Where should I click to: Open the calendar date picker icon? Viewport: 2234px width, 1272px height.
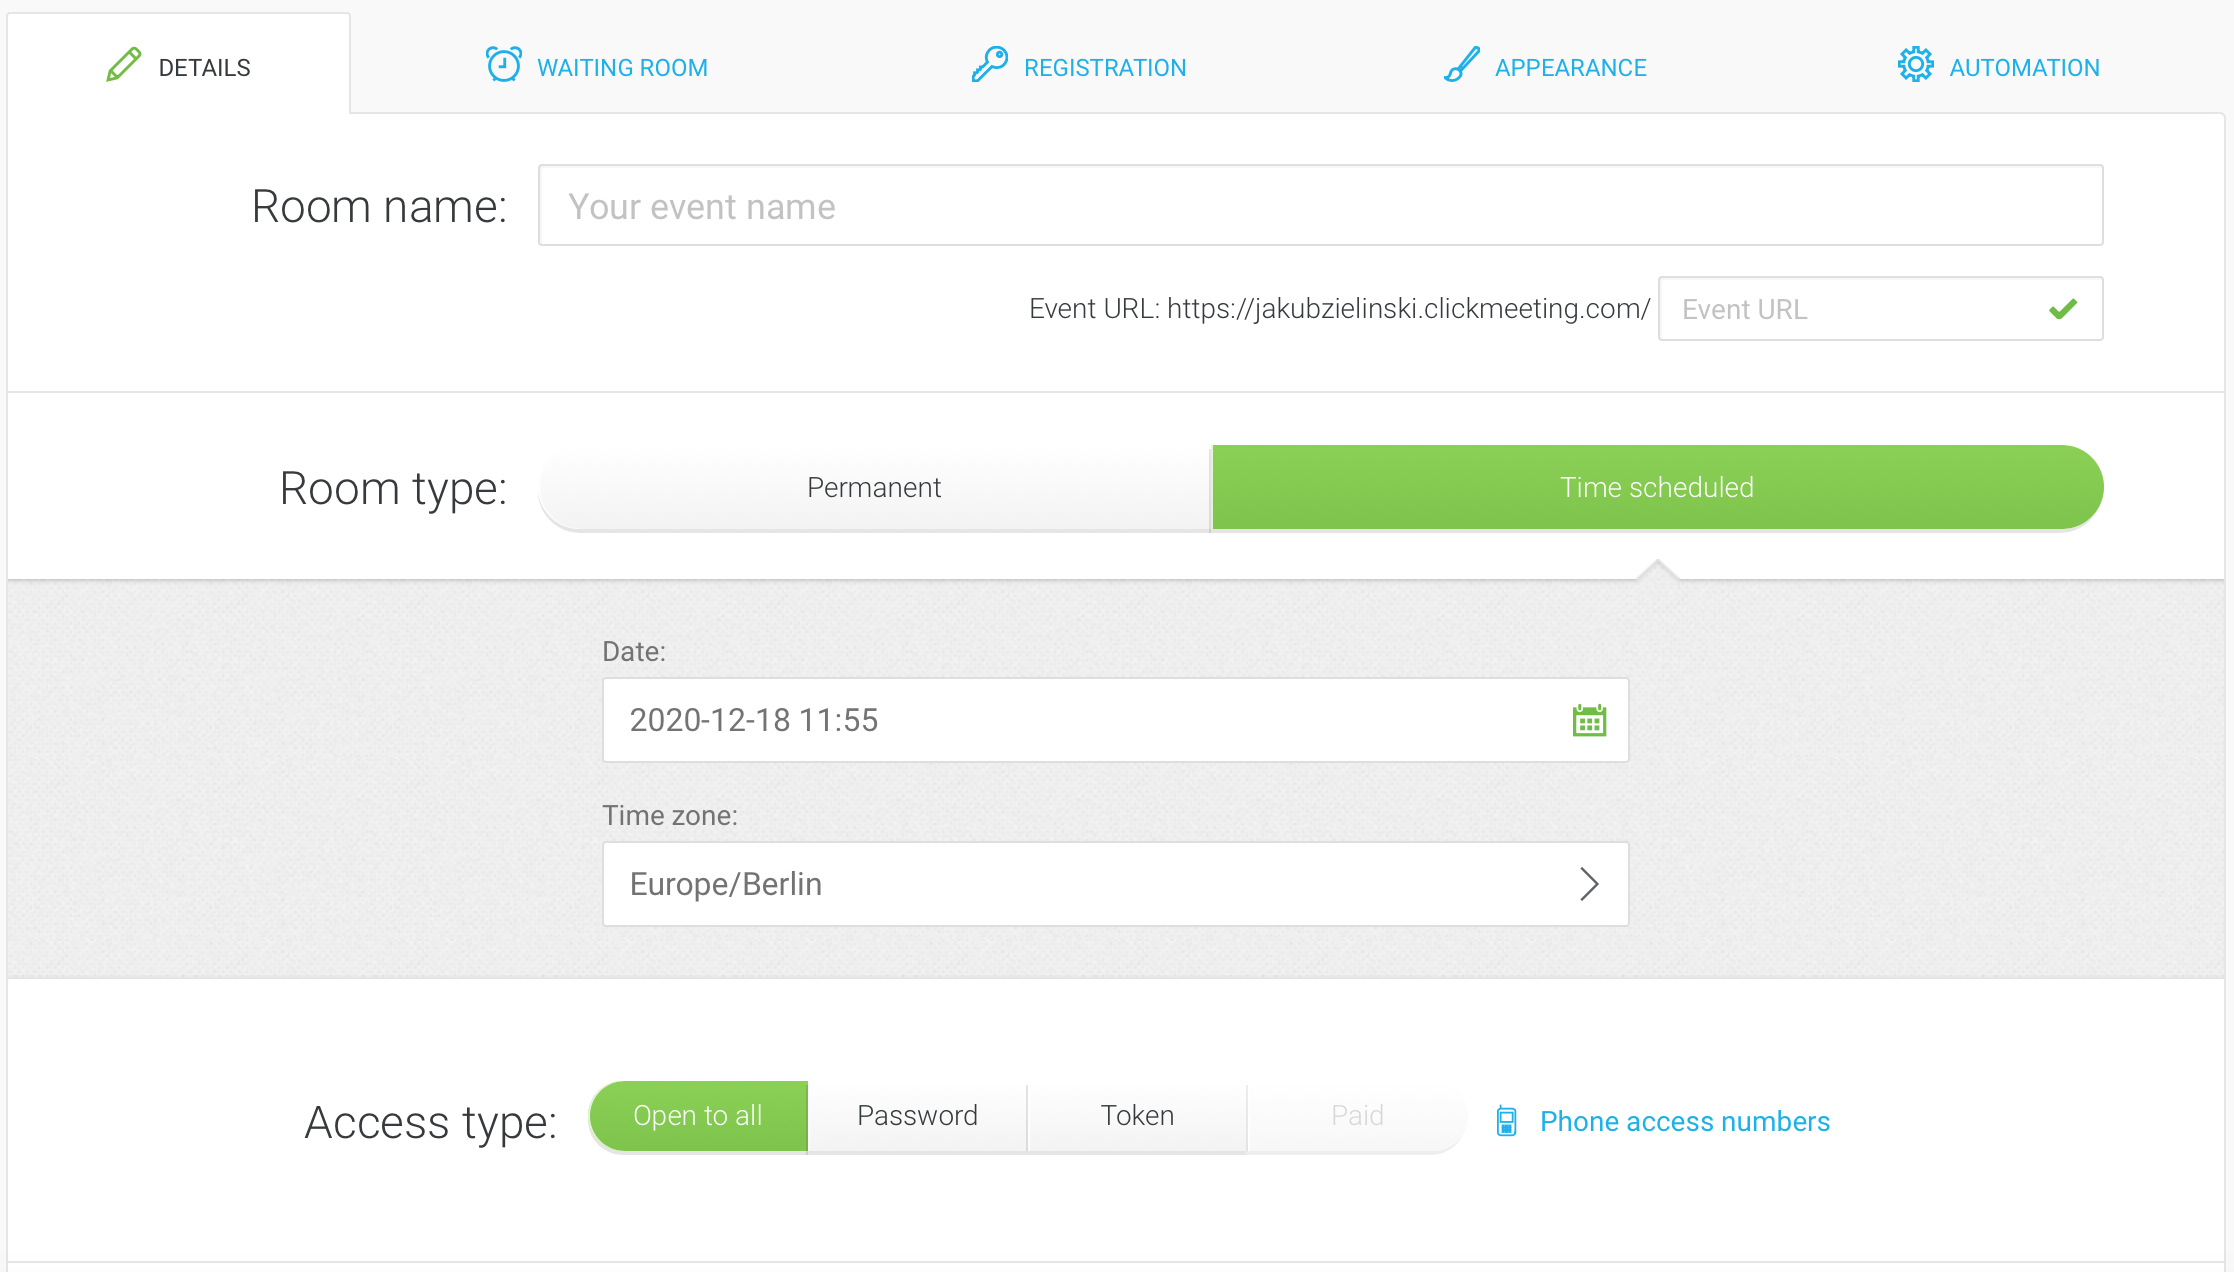tap(1589, 720)
